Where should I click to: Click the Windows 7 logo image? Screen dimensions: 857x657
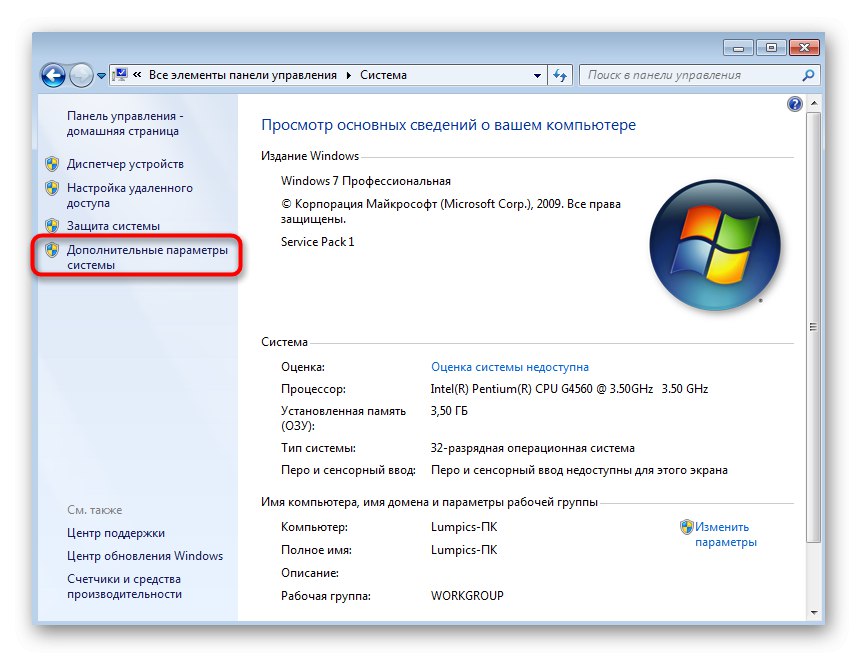coord(715,245)
